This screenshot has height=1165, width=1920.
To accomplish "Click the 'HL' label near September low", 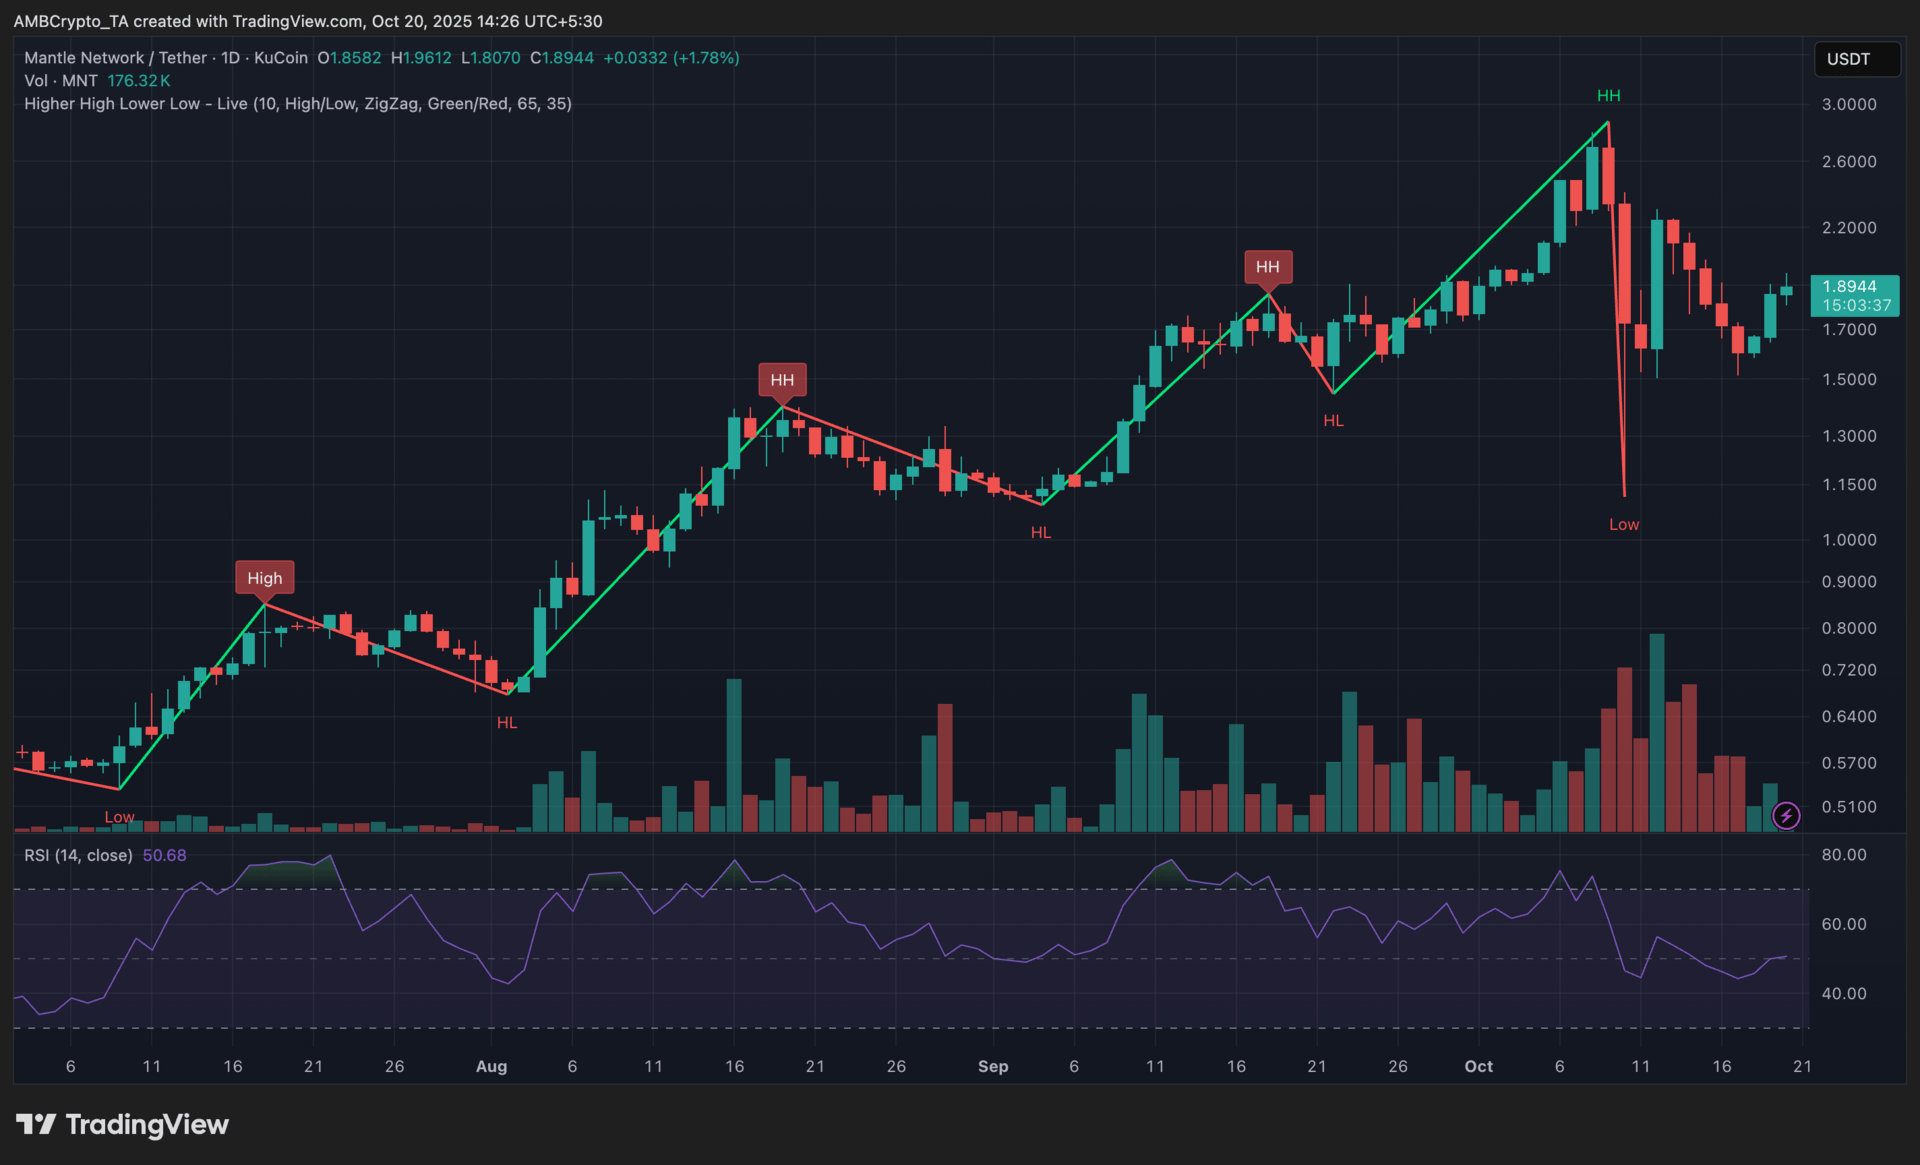I will point(1041,533).
